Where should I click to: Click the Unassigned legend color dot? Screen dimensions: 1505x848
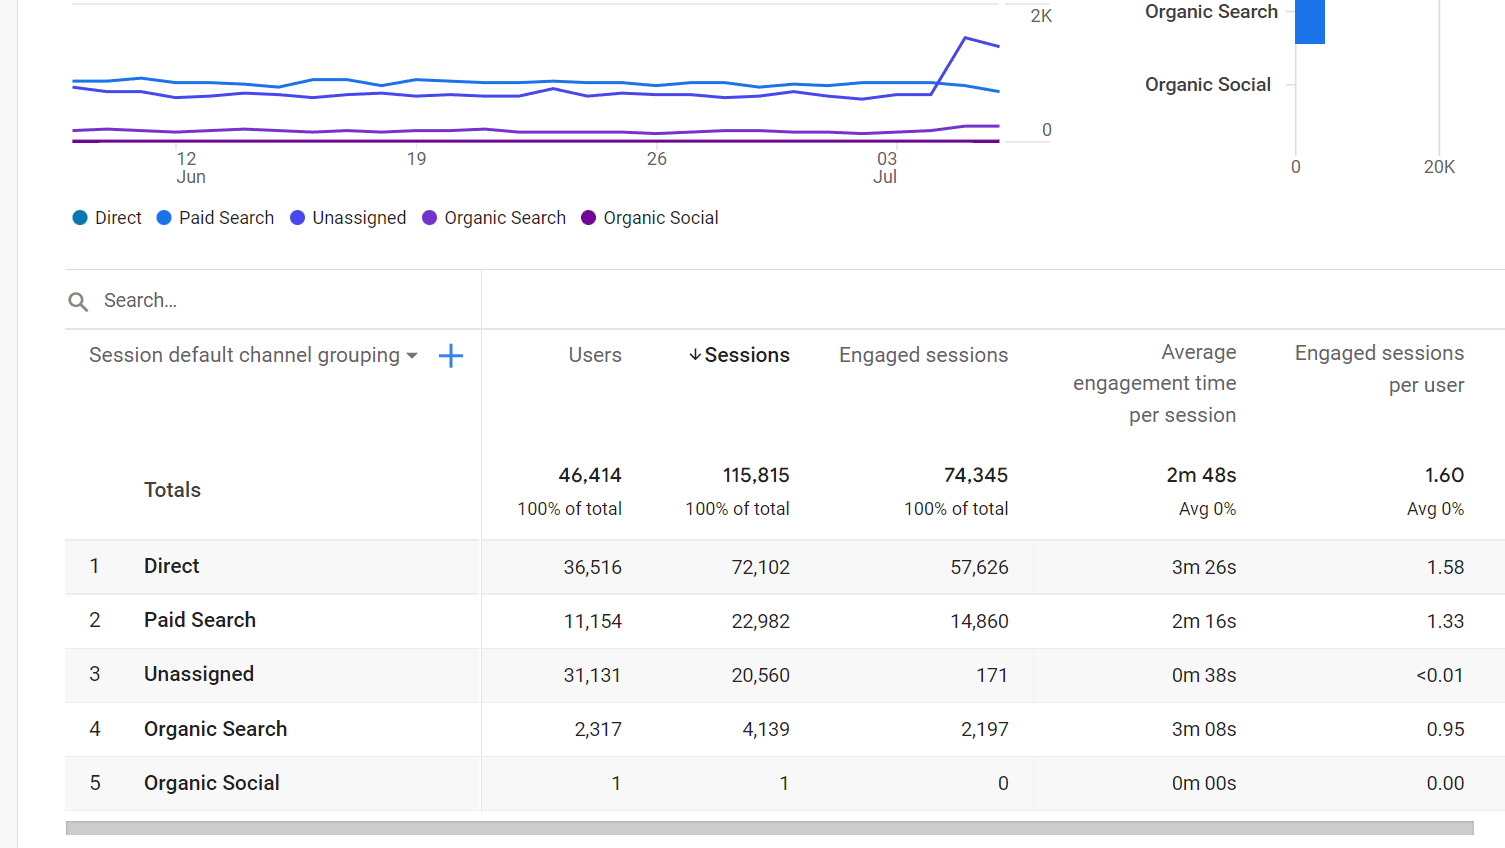[296, 218]
